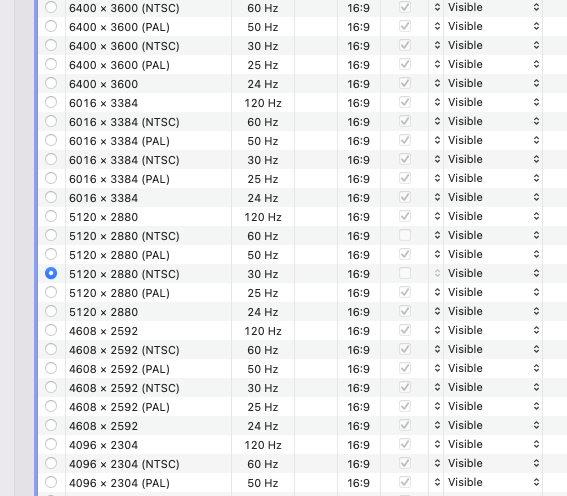The width and height of the screenshot is (567, 496).
Task: Click the small up-down arrows beside 6016 × 3384 (NTSC) 60 Hz checkbox
Action: [x=438, y=121]
